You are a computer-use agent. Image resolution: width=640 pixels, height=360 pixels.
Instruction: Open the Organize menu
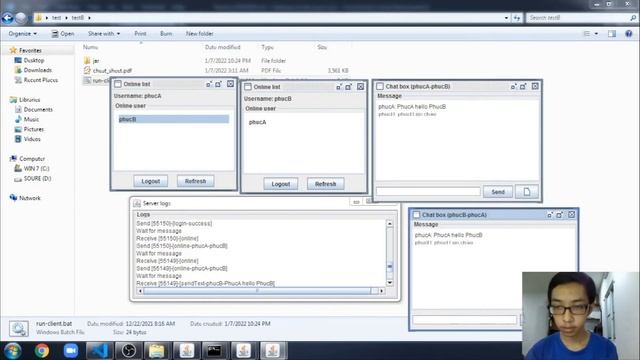pyautogui.click(x=22, y=34)
